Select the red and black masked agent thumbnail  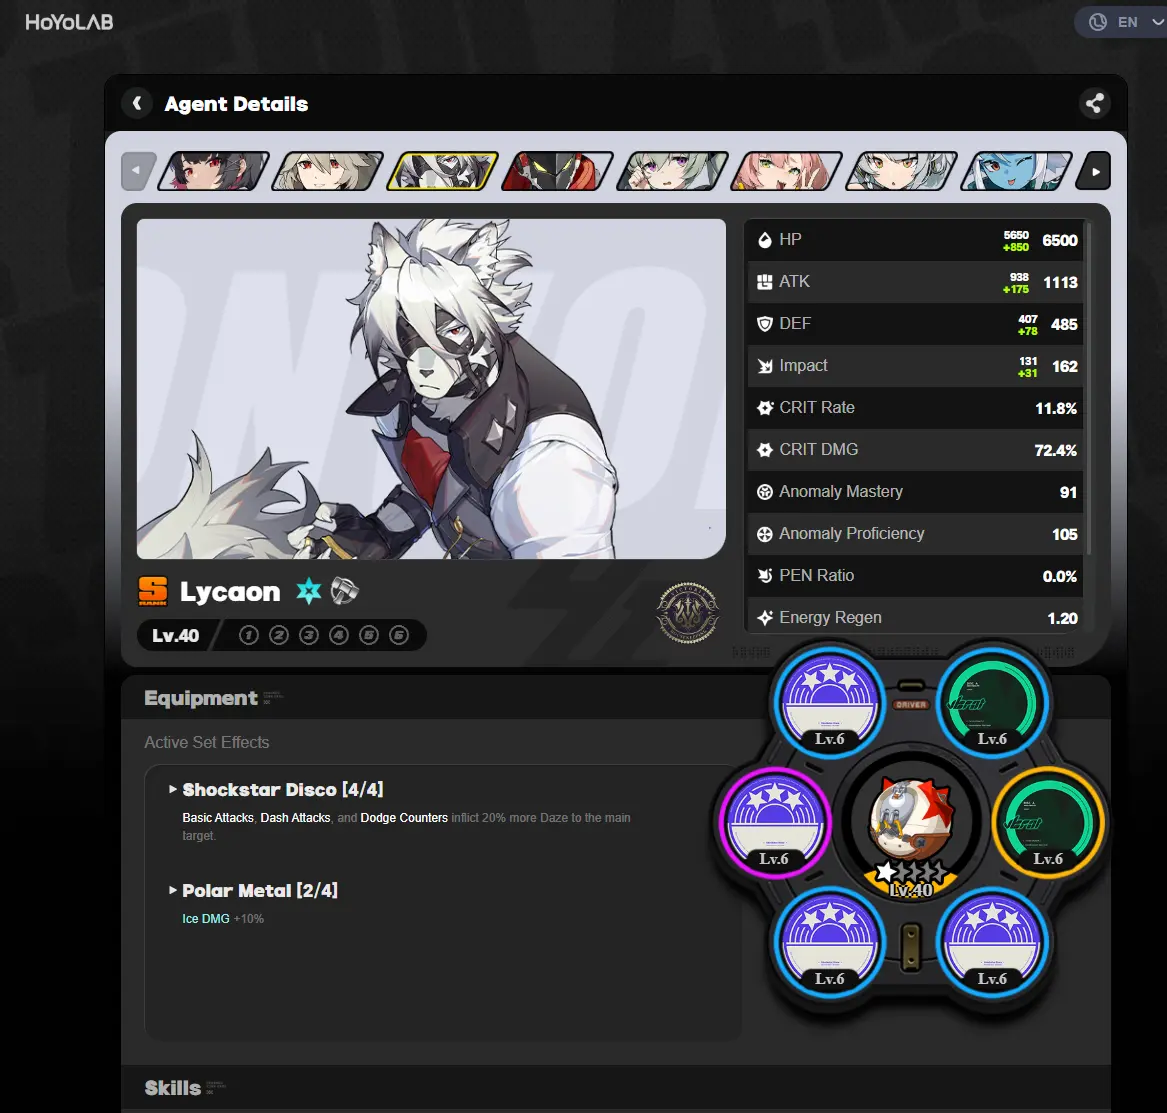pos(557,171)
